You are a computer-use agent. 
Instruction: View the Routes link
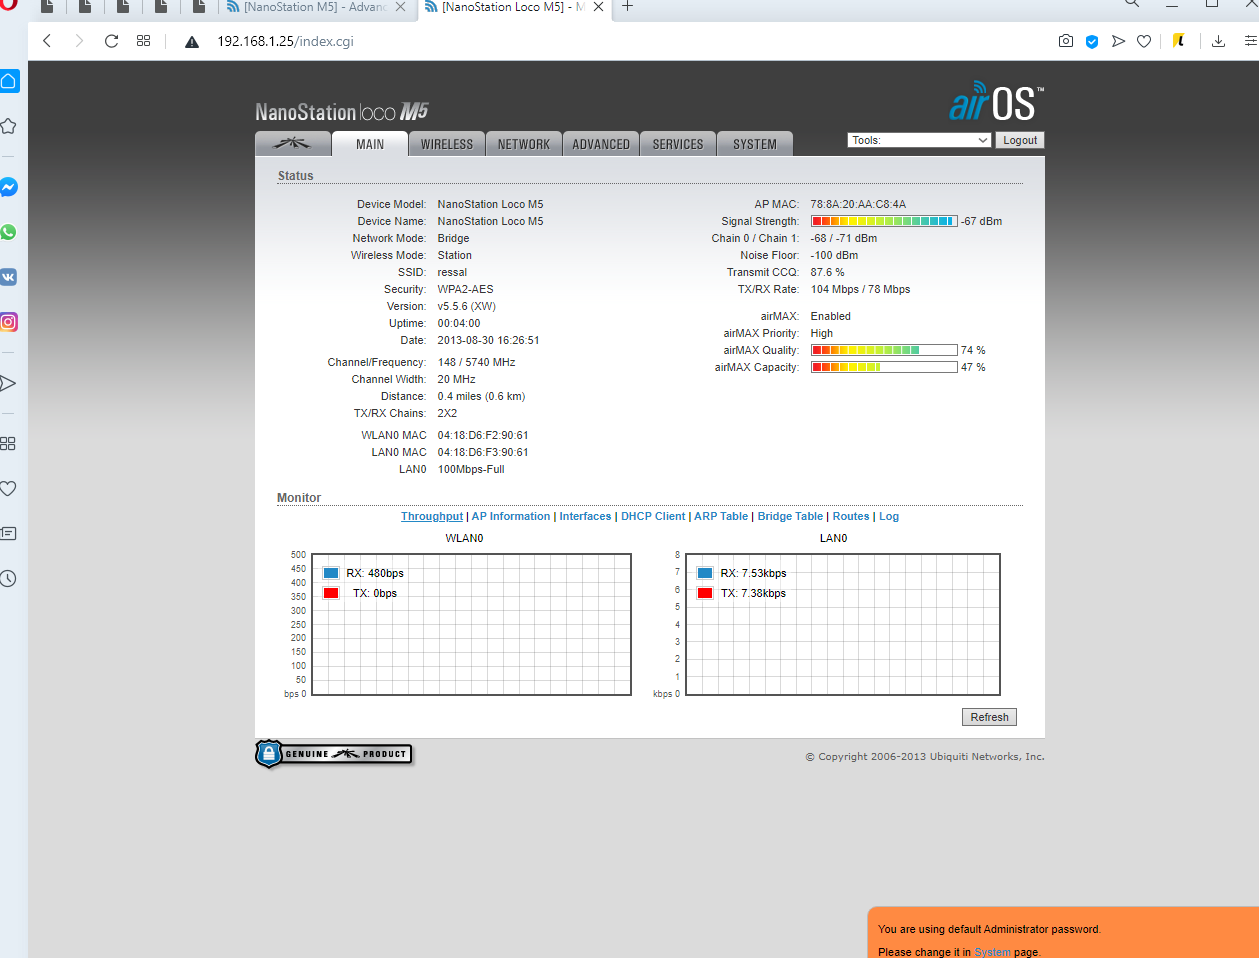tap(851, 516)
